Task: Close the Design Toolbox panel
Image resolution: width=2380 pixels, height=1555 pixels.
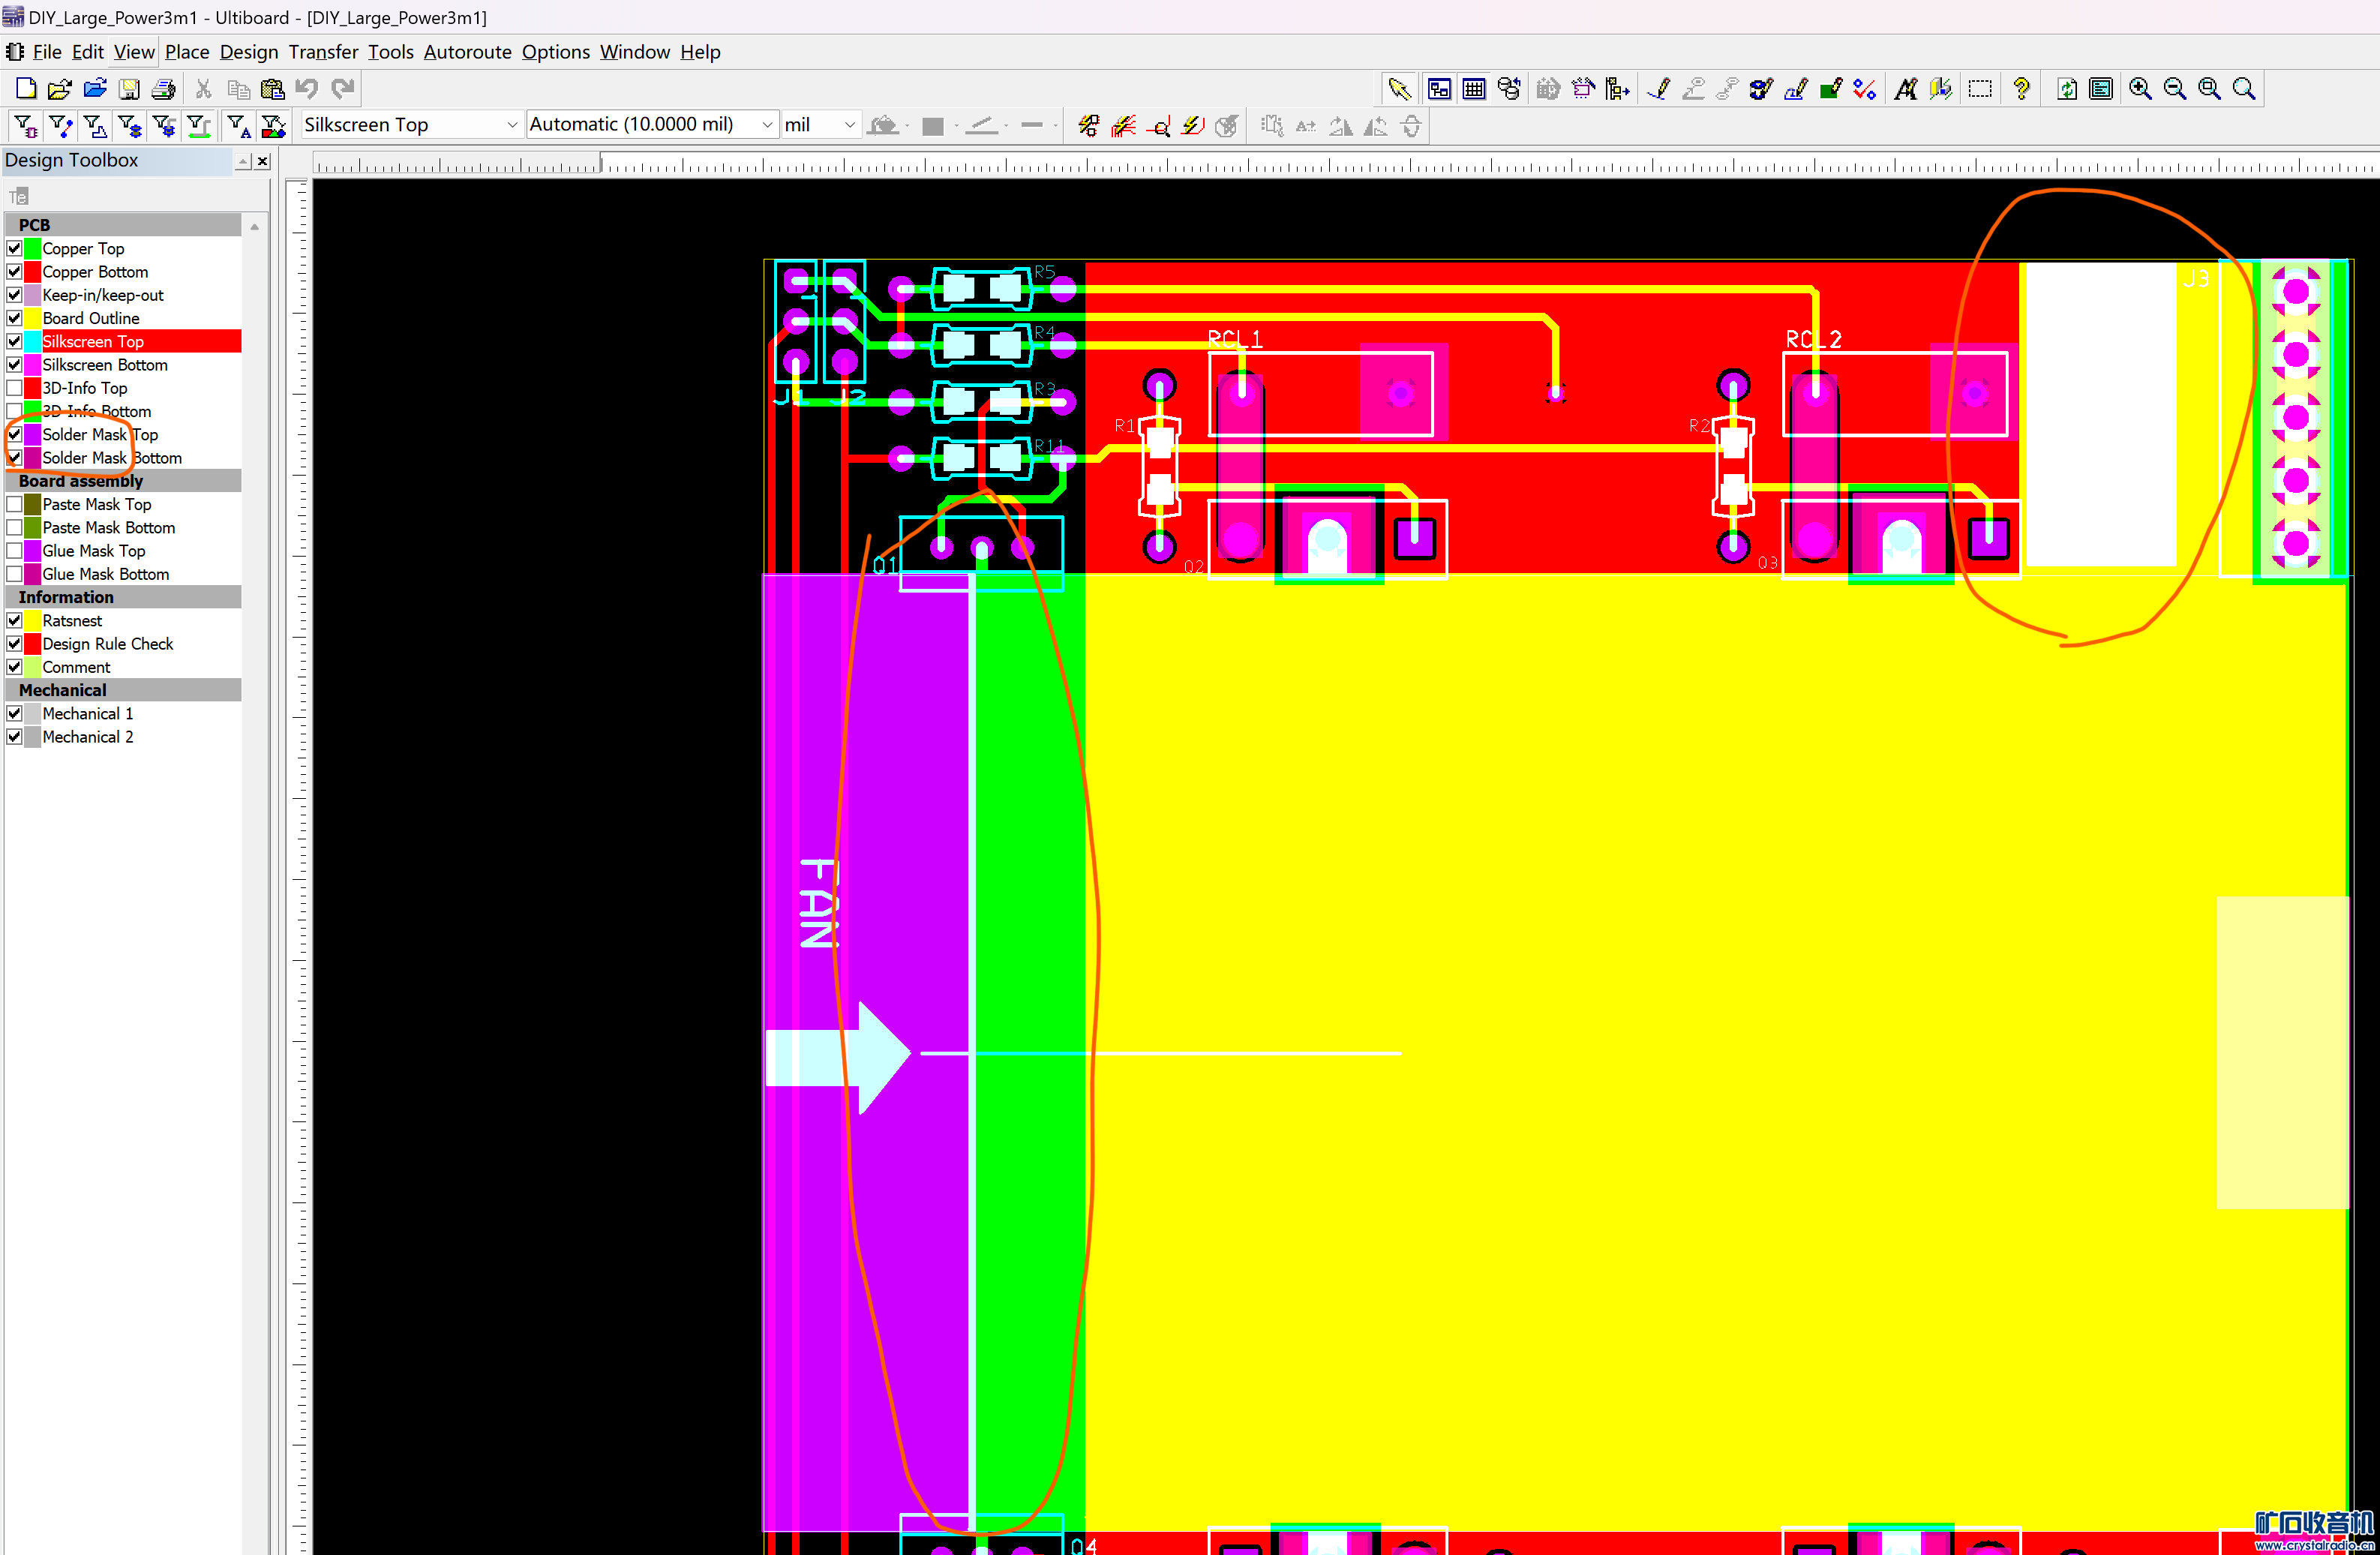Action: [x=263, y=161]
